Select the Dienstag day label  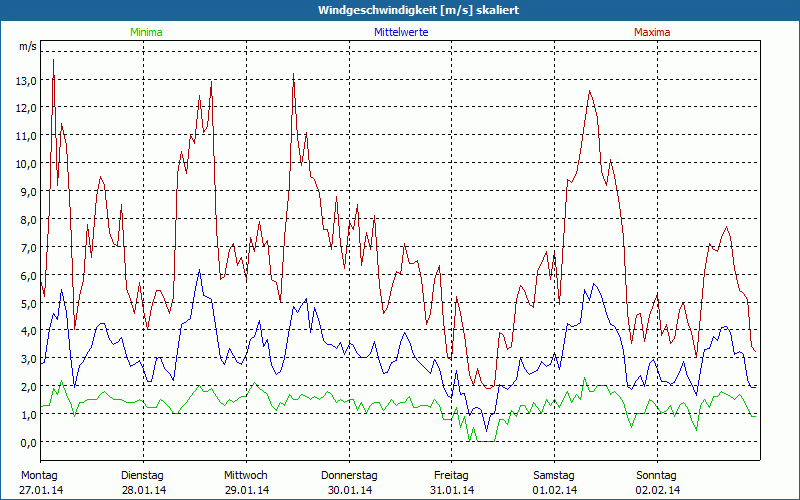[142, 475]
